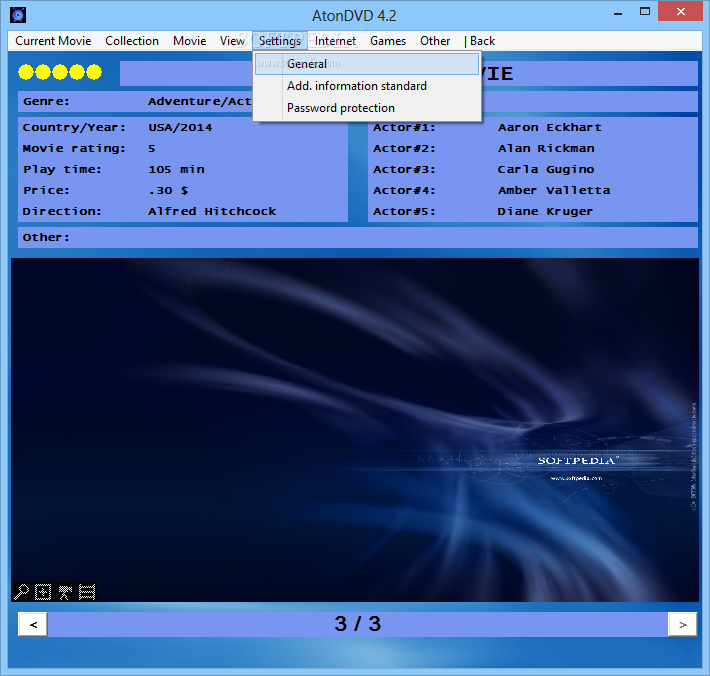Screen dimensions: 710x676
Task: Click the movie cover image area
Action: click(x=355, y=430)
